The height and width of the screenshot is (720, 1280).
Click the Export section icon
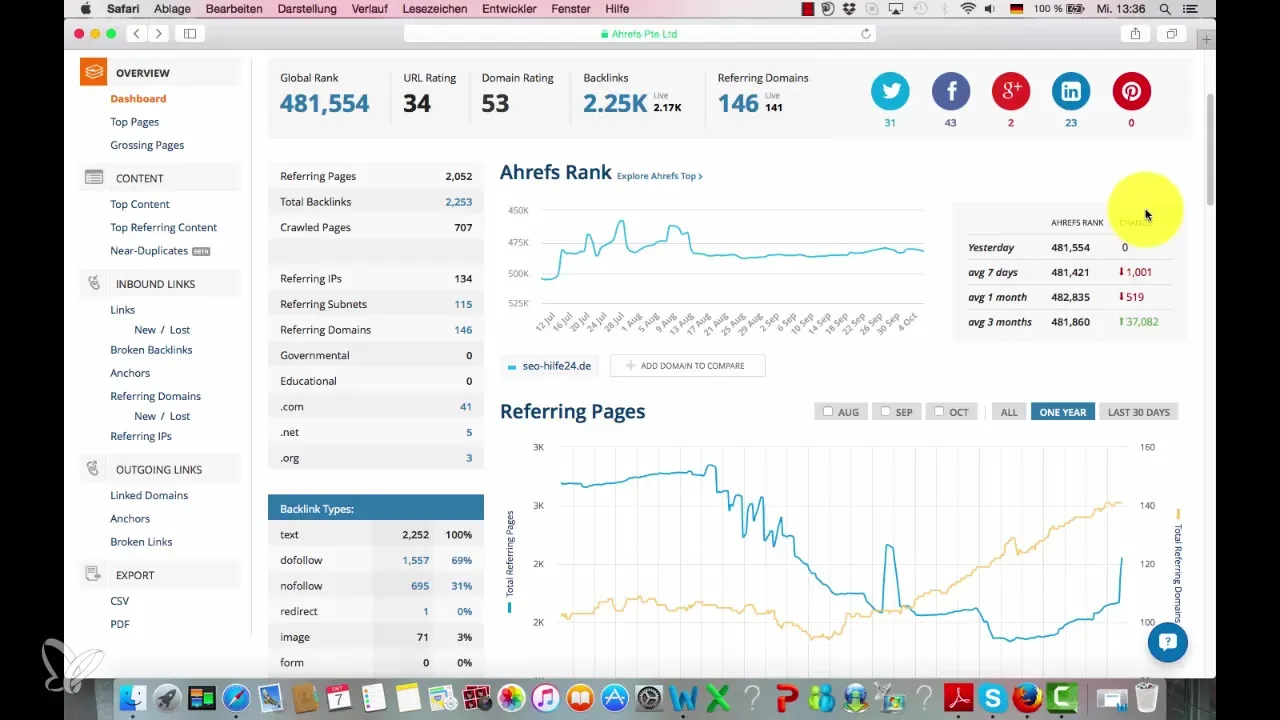pyautogui.click(x=94, y=574)
